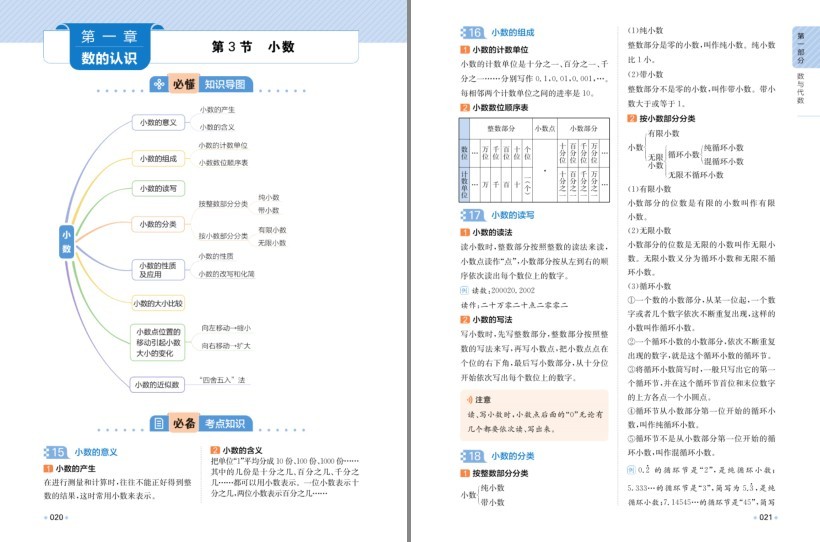820x542 pixels.
Task: Select the 小数的分类 mind-map node
Action: 158,224
